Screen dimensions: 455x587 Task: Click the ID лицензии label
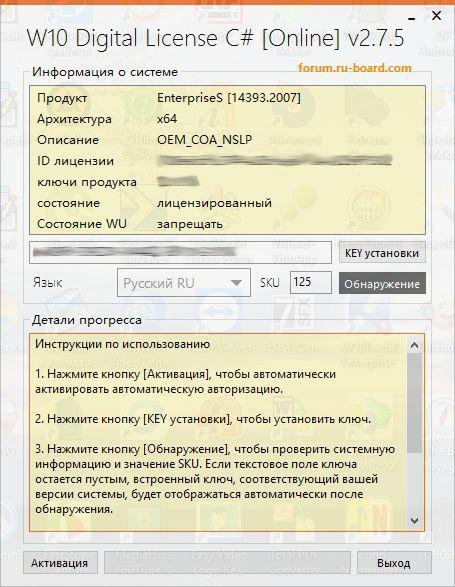(x=75, y=161)
